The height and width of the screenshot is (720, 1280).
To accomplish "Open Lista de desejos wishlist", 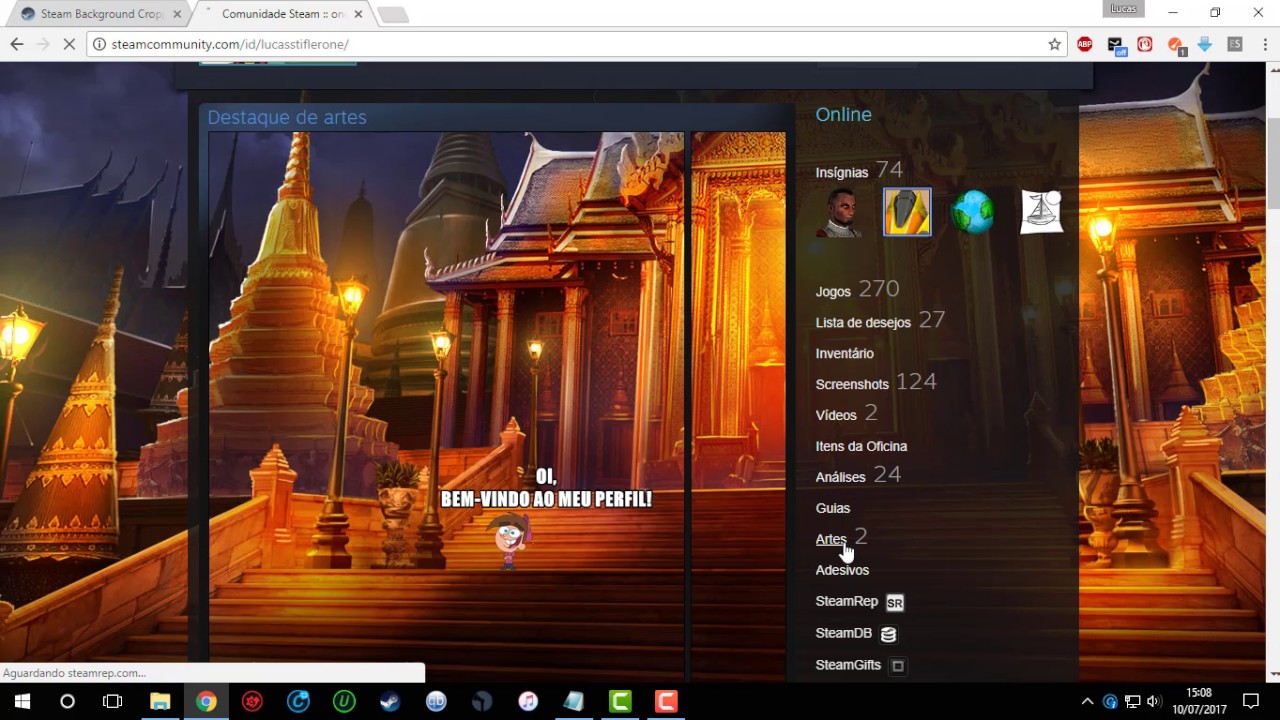I will tap(863, 322).
